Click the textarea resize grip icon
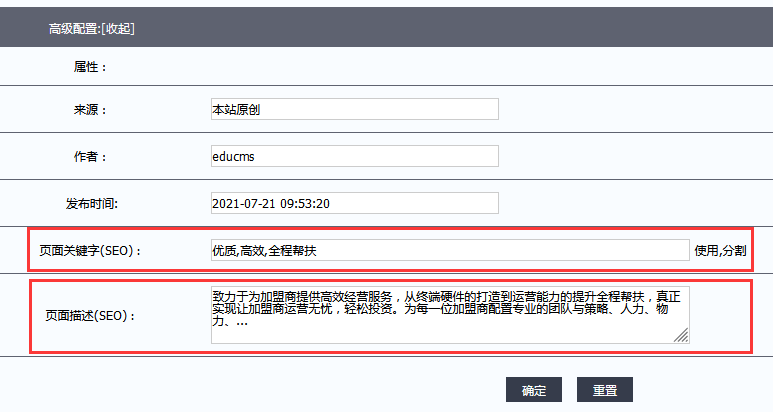 click(681, 336)
